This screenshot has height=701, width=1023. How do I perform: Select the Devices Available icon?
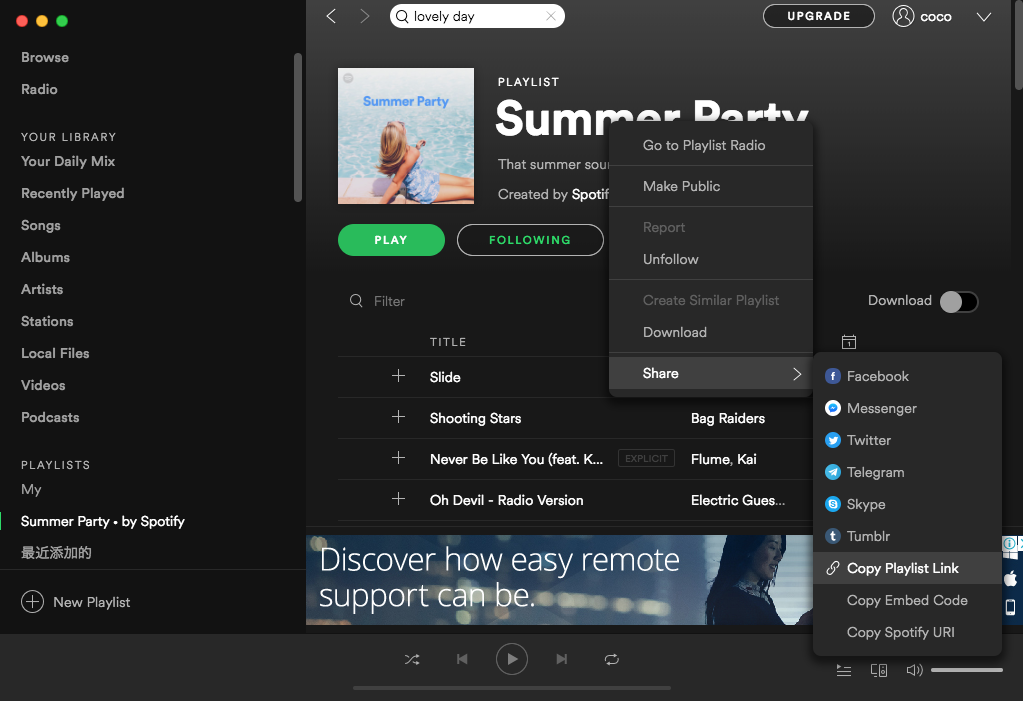point(878,670)
